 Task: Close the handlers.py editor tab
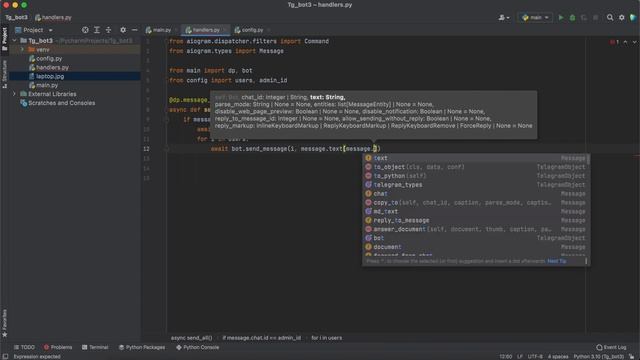[224, 30]
